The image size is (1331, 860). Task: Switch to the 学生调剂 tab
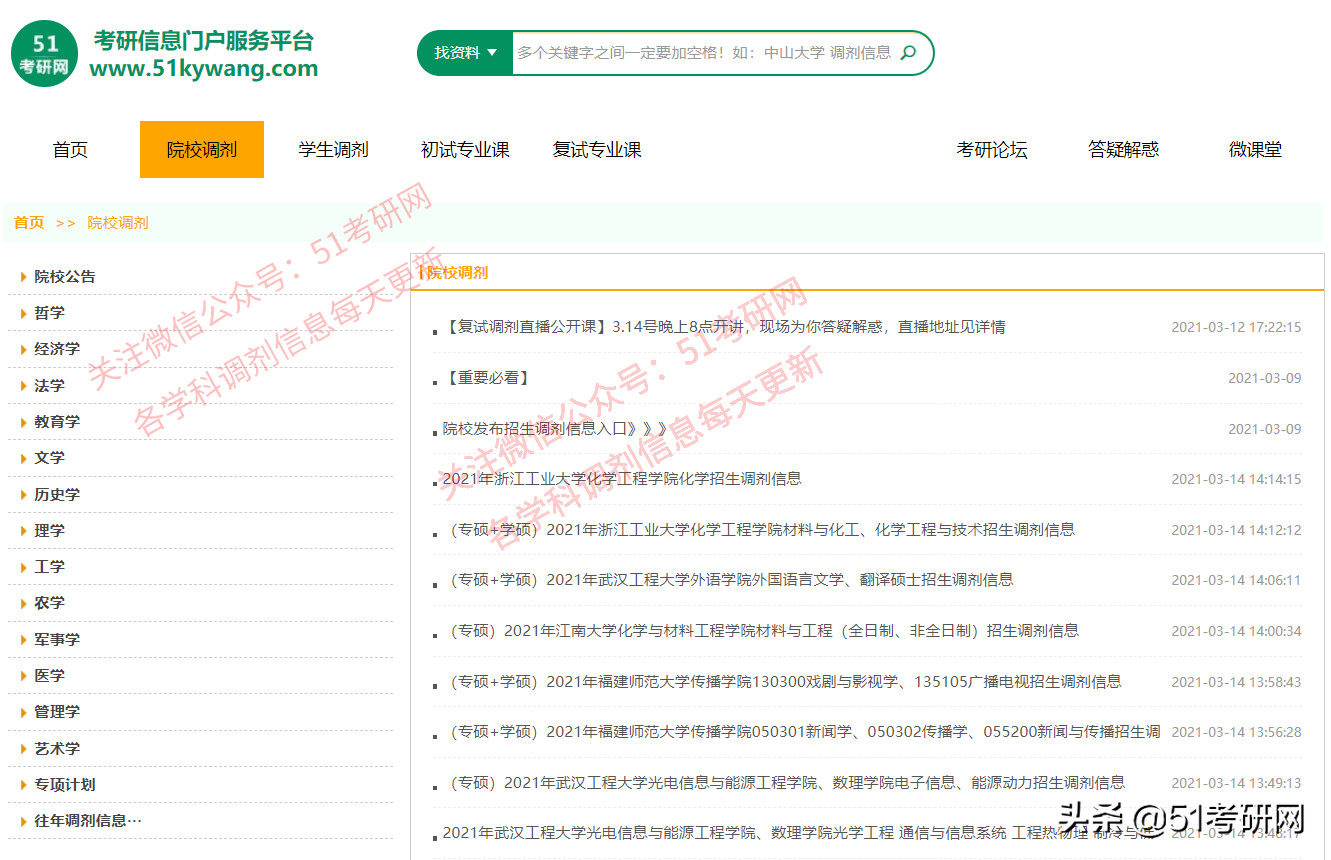[x=333, y=149]
